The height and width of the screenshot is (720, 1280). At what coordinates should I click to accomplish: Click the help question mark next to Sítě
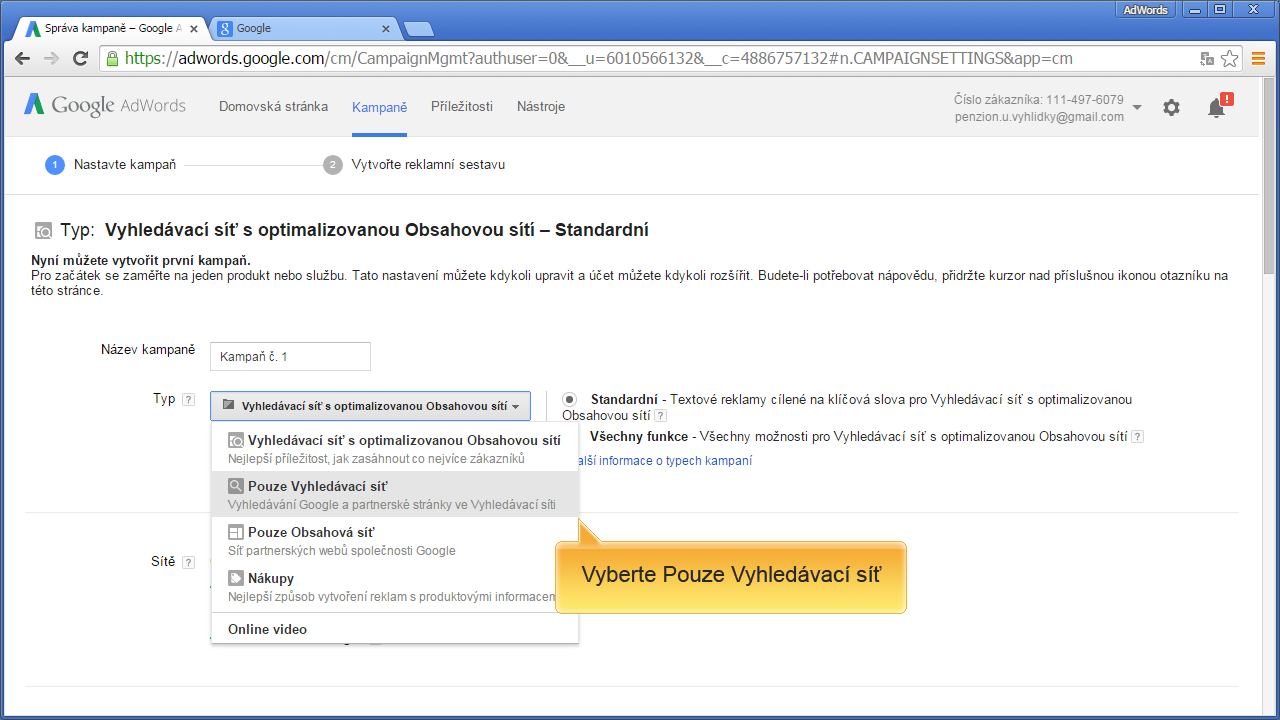click(188, 563)
